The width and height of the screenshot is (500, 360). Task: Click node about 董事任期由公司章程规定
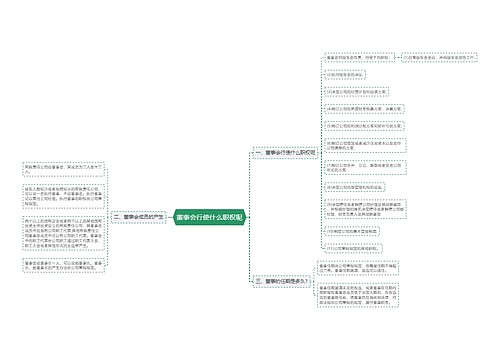tap(358, 268)
